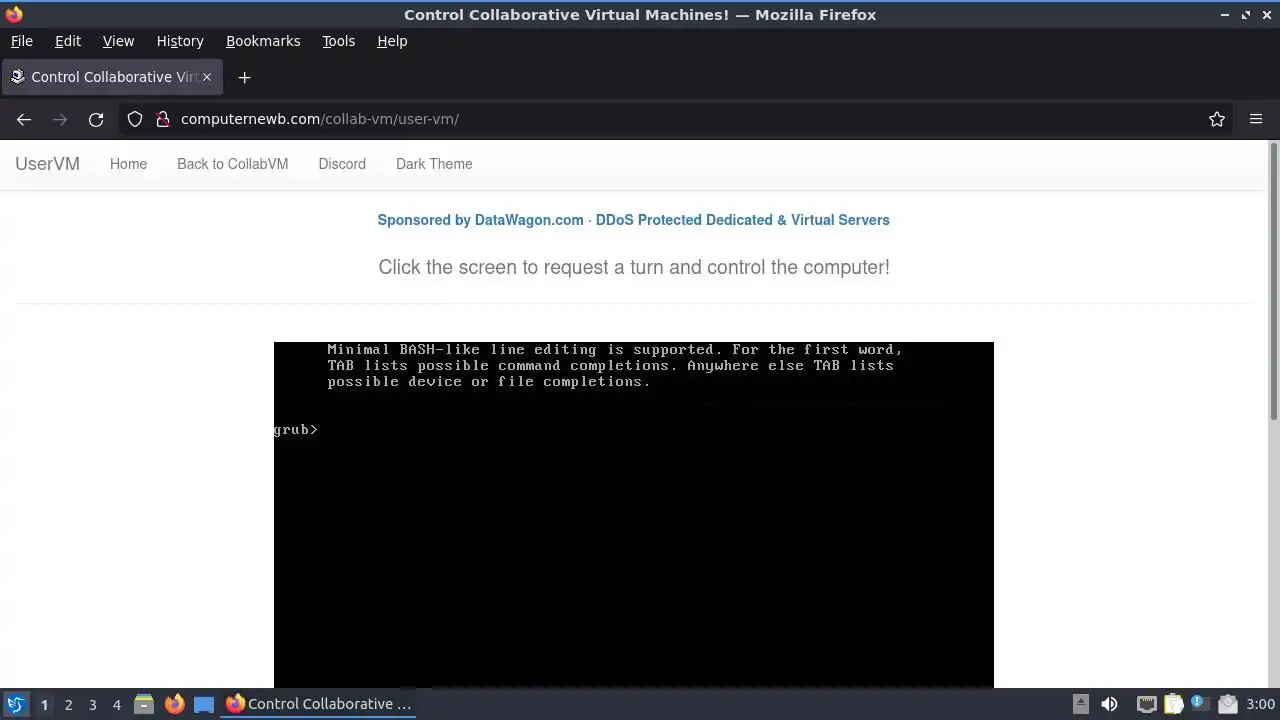1280x720 pixels.
Task: Click the page vertical scrollbar
Action: [1273, 283]
